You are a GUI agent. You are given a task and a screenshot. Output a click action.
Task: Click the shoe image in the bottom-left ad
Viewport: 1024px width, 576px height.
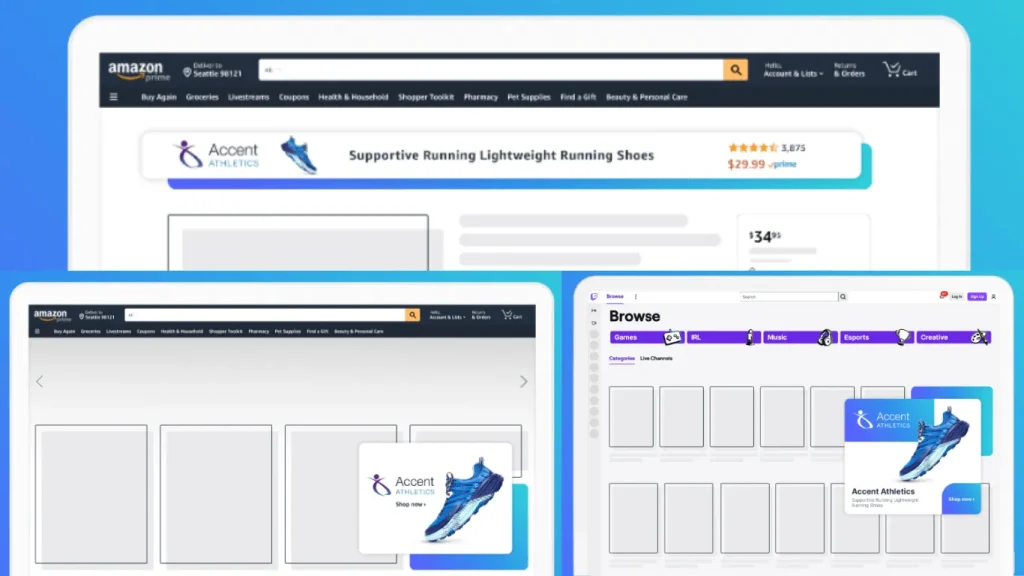pyautogui.click(x=465, y=500)
